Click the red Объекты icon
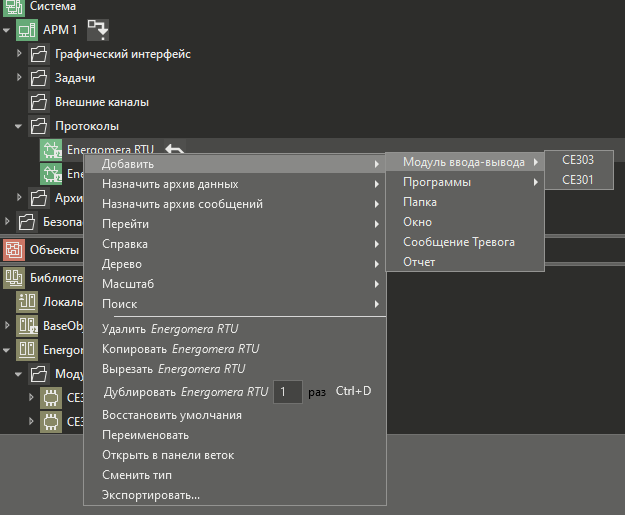 [x=14, y=249]
